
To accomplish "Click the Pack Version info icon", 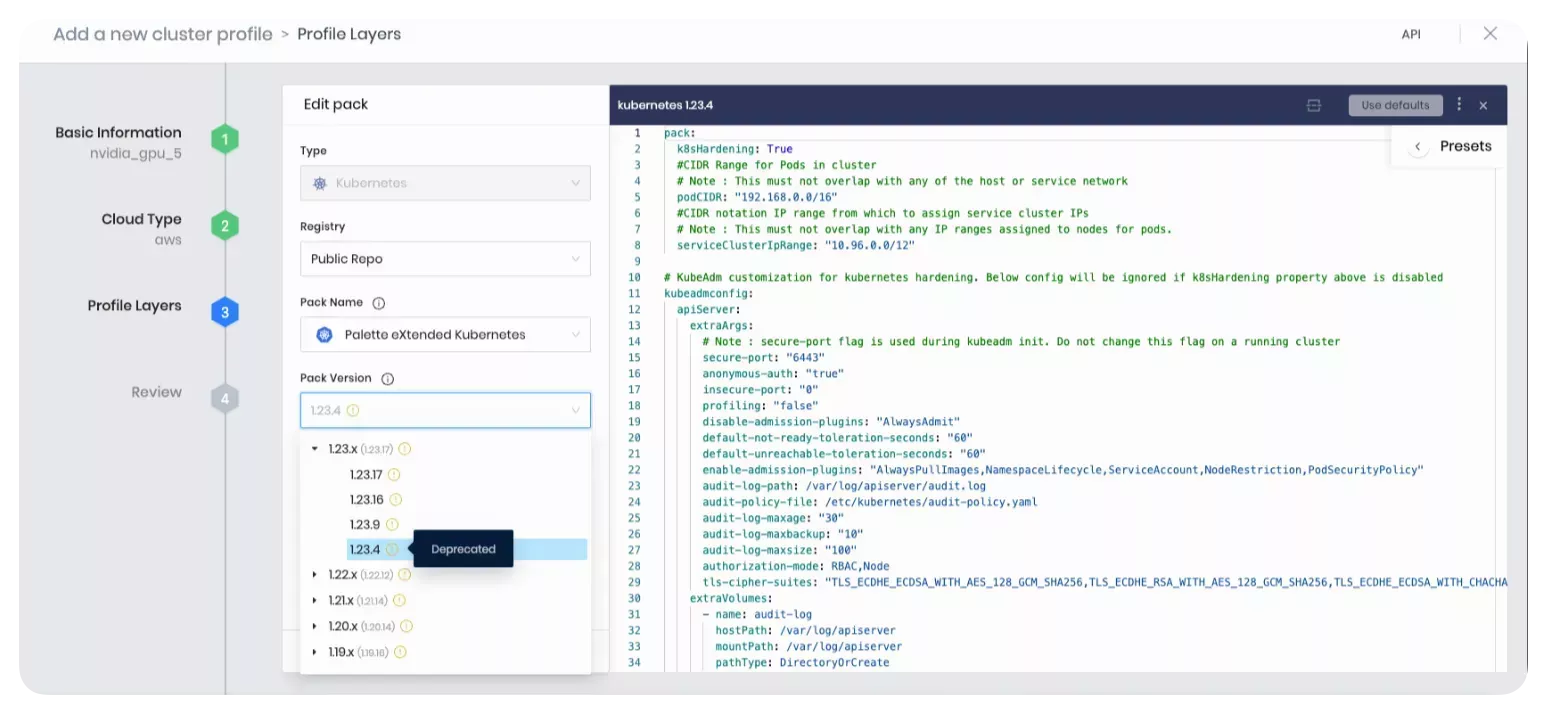I will tap(388, 379).
